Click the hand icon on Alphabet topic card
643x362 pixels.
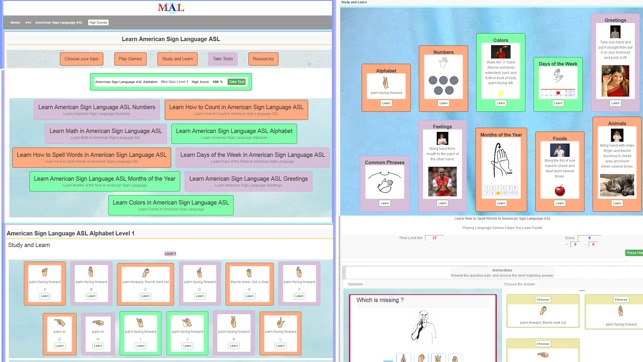coord(386,83)
